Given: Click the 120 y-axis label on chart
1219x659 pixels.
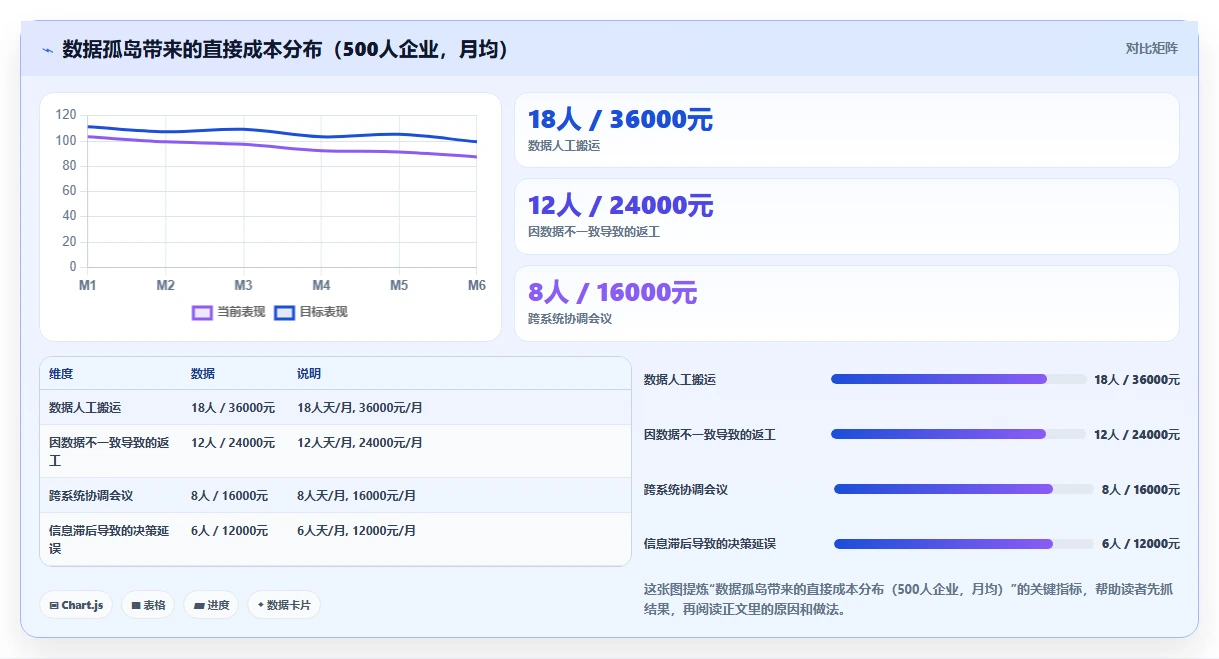Looking at the screenshot, I should tap(66, 115).
